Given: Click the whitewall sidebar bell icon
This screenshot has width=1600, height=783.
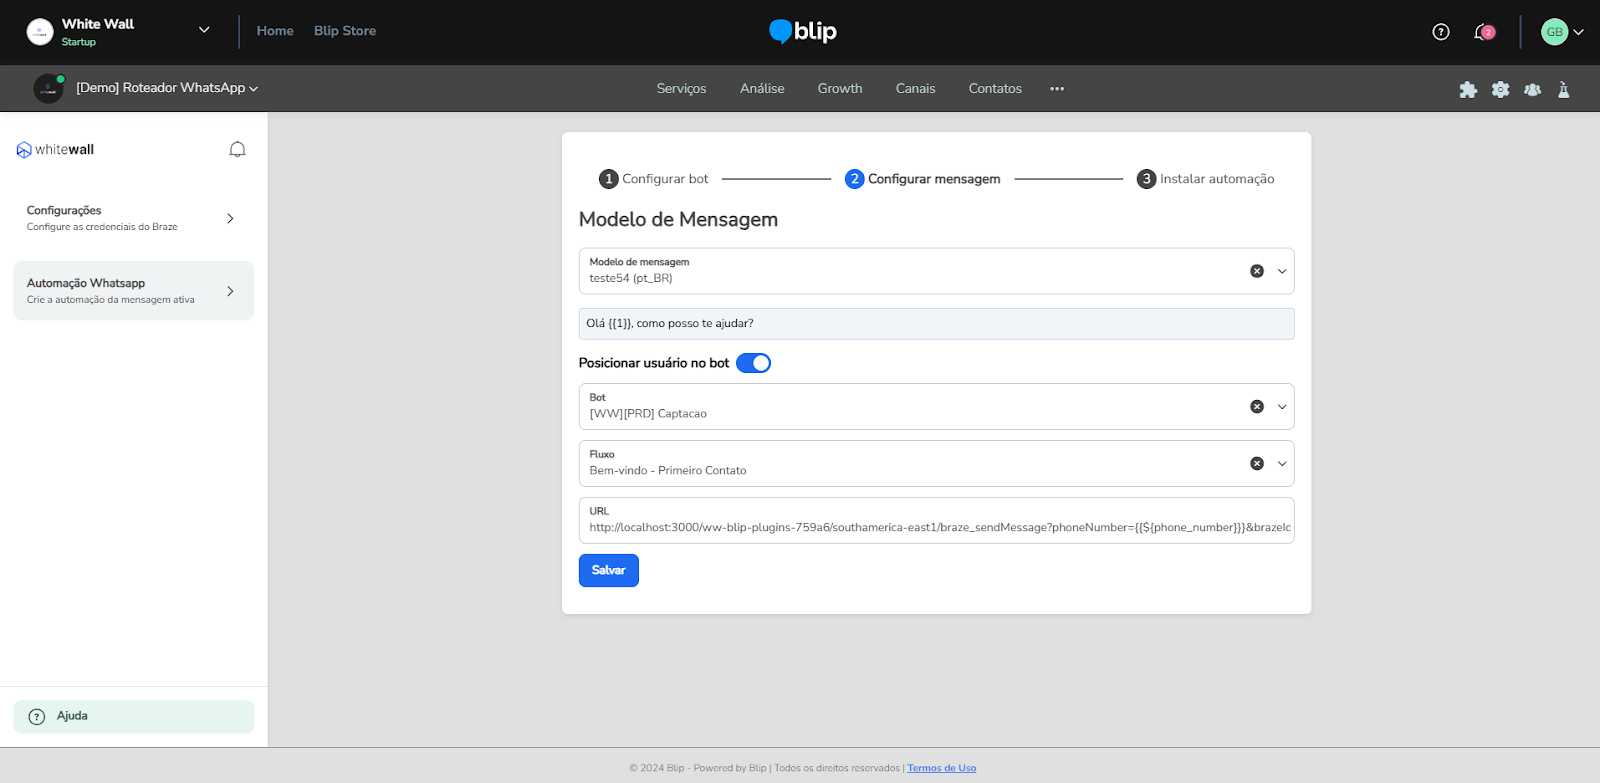Looking at the screenshot, I should tap(237, 149).
